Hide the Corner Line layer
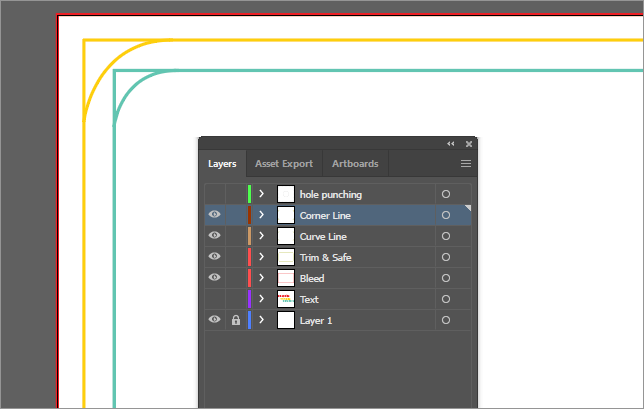The image size is (644, 409). (x=215, y=214)
